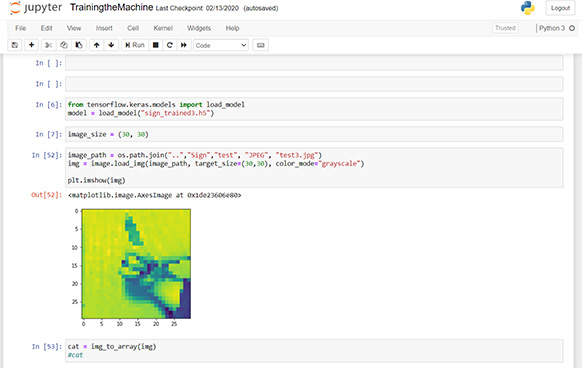Viewport: 582px width, 368px height.
Task: Click the save and checkpoint icon
Action: (15, 45)
